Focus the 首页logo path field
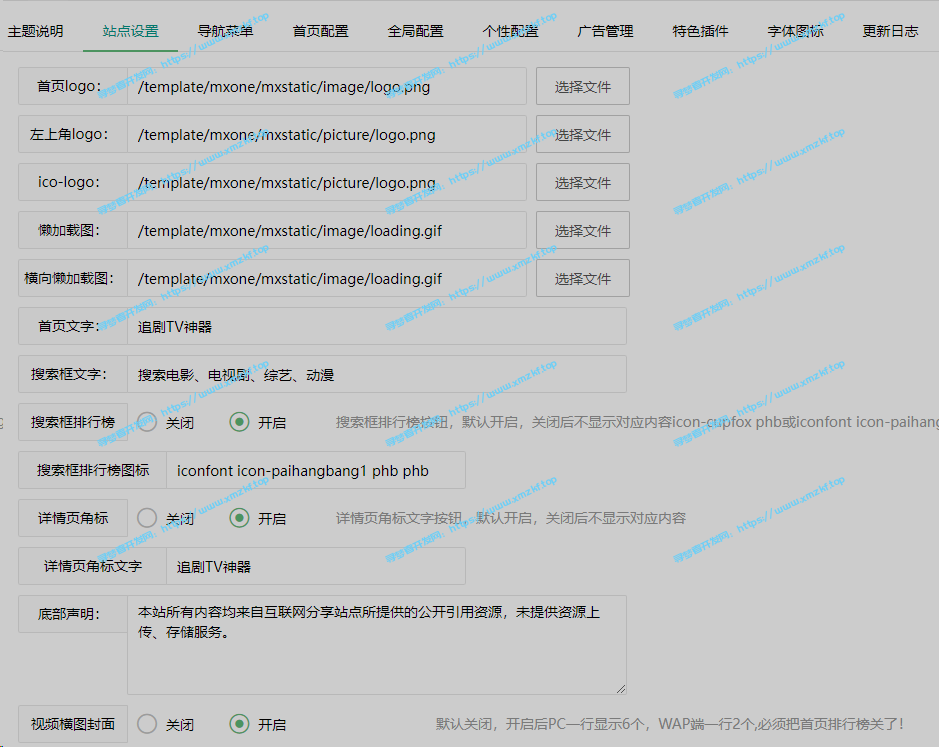The width and height of the screenshot is (939, 747). pos(327,86)
